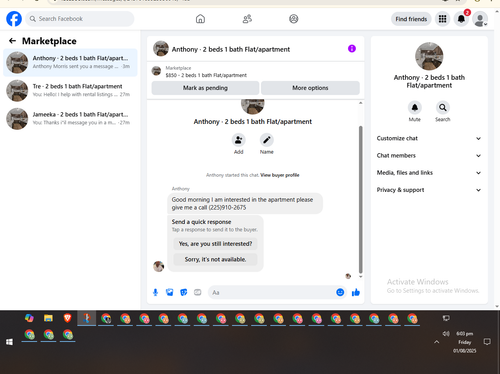
Task: Open the Anthony conversation in list
Action: coord(70,62)
